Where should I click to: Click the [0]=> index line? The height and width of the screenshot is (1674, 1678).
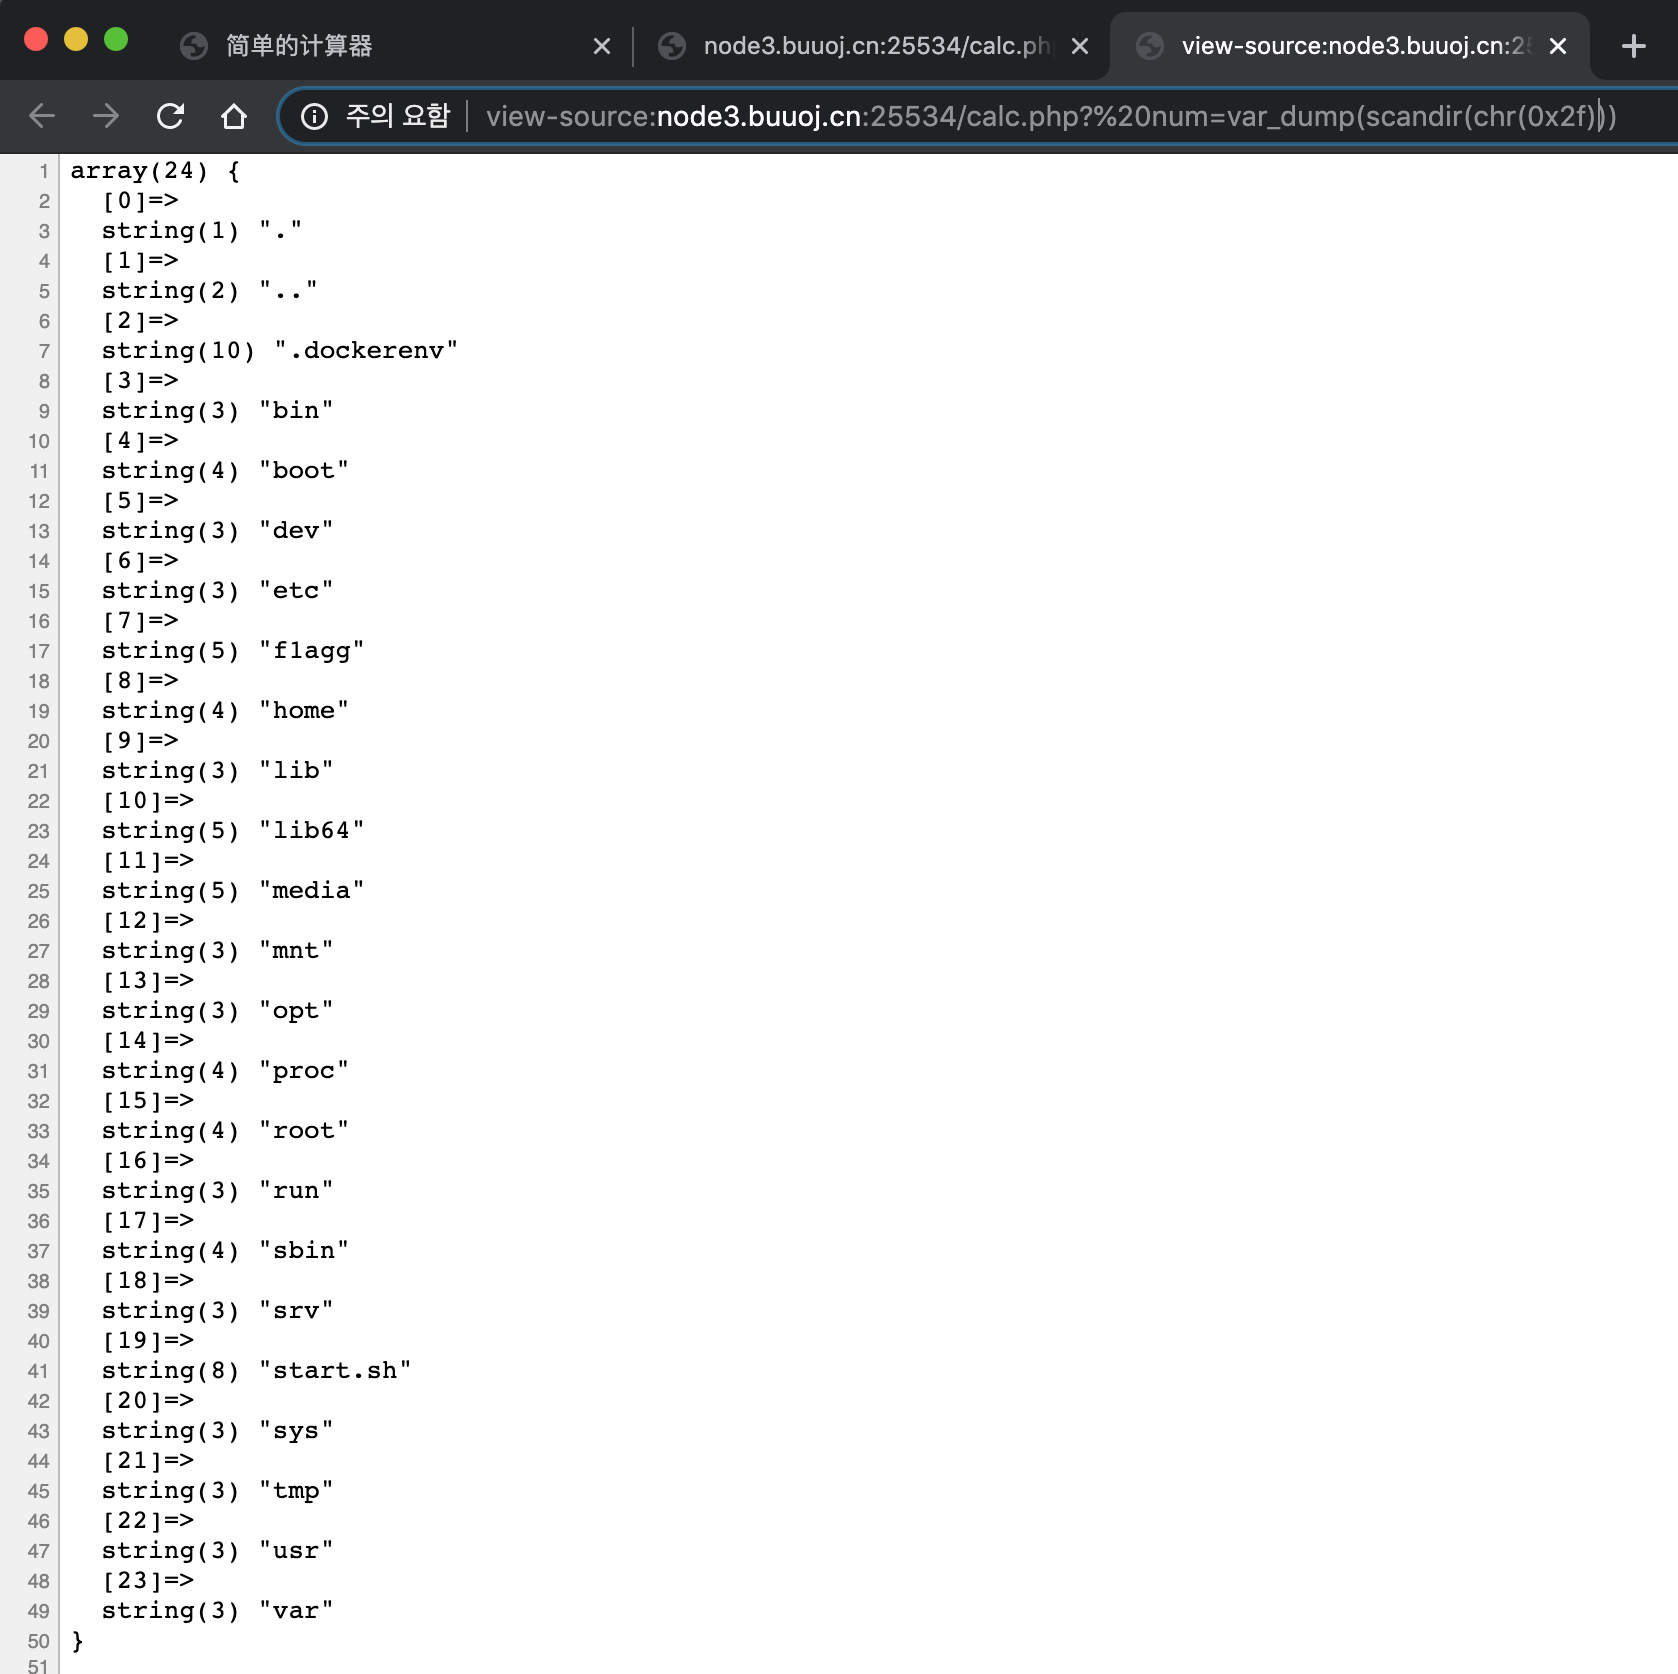(x=140, y=201)
